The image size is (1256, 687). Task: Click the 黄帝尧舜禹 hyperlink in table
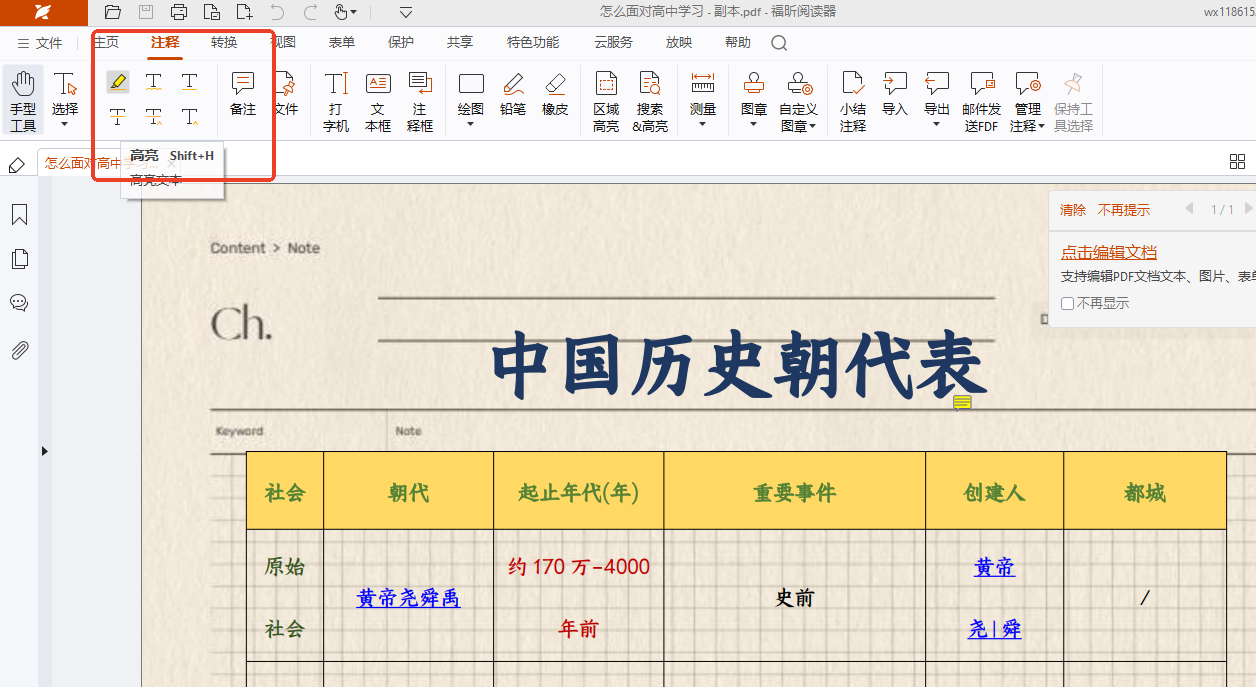pyautogui.click(x=408, y=598)
